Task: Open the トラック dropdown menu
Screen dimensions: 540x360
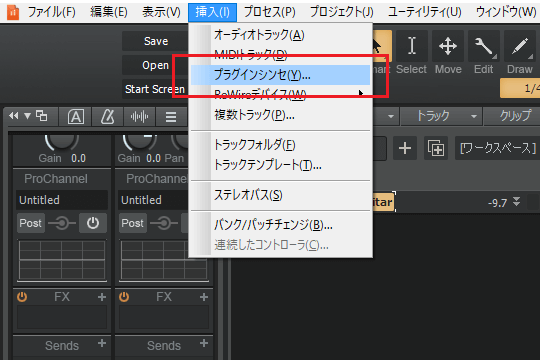Action: pyautogui.click(x=441, y=116)
